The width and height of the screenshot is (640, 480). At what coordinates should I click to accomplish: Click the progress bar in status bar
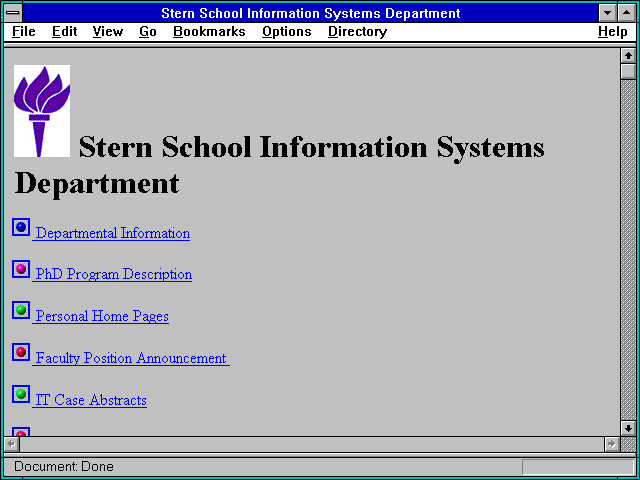coord(578,467)
